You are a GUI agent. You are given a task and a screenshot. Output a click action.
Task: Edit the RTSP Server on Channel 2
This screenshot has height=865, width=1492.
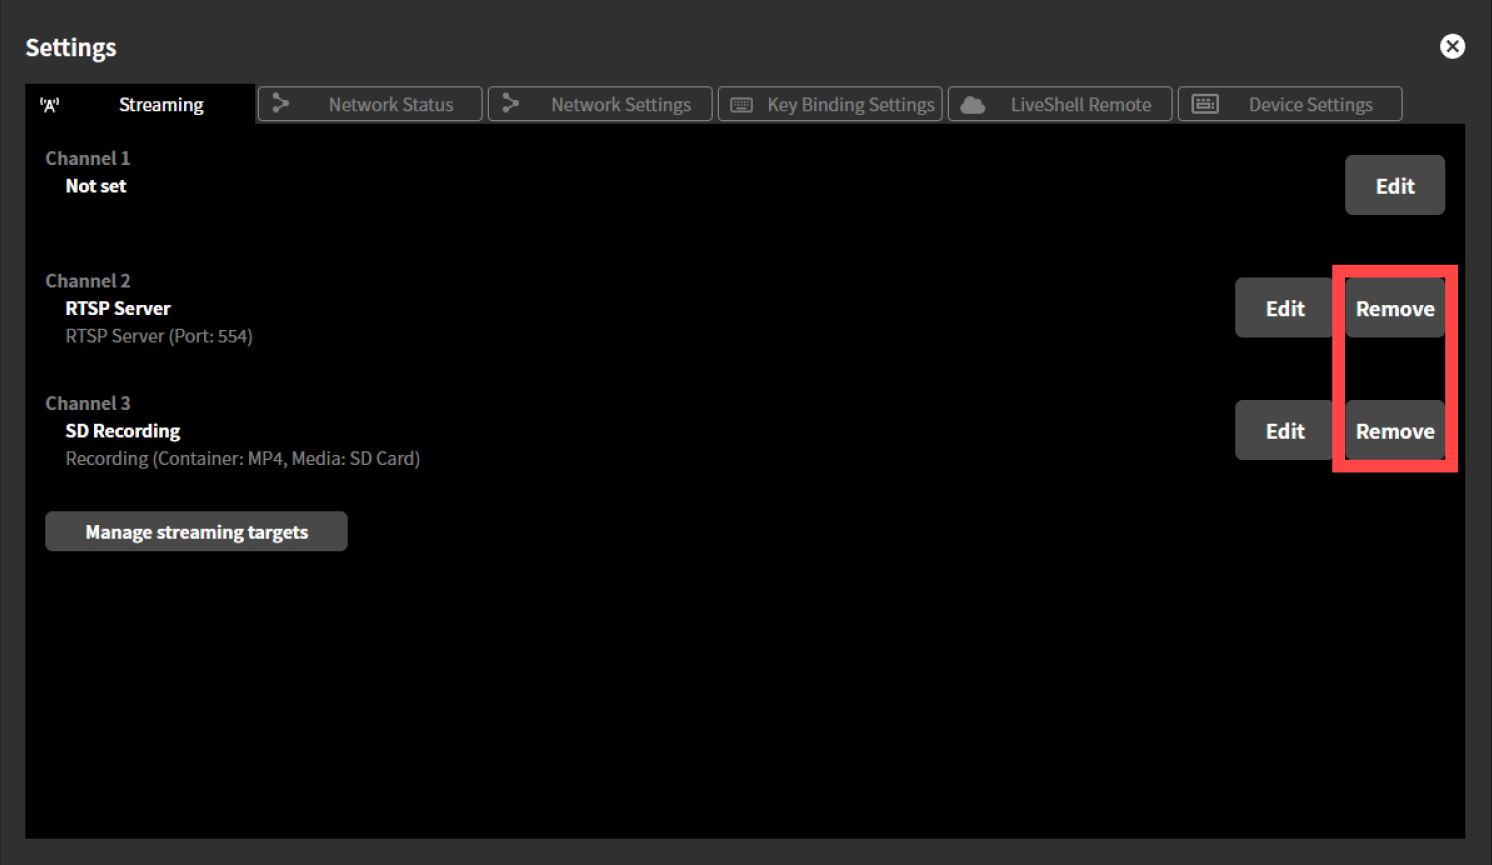[x=1283, y=307]
